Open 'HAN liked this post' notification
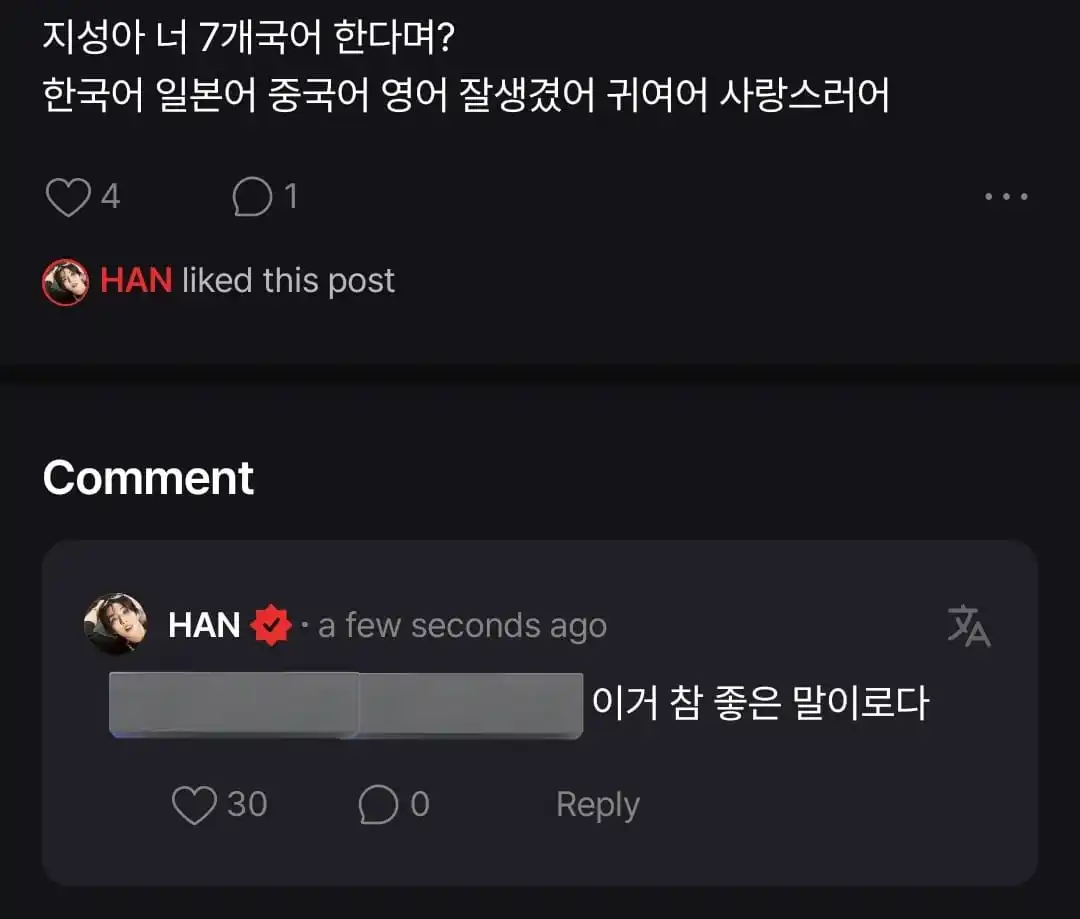Image resolution: width=1080 pixels, height=919 pixels. 220,281
